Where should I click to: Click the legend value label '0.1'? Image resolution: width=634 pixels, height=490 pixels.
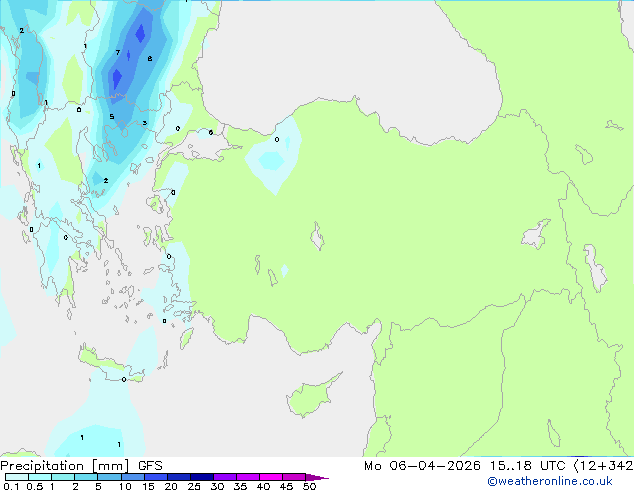click(x=11, y=486)
